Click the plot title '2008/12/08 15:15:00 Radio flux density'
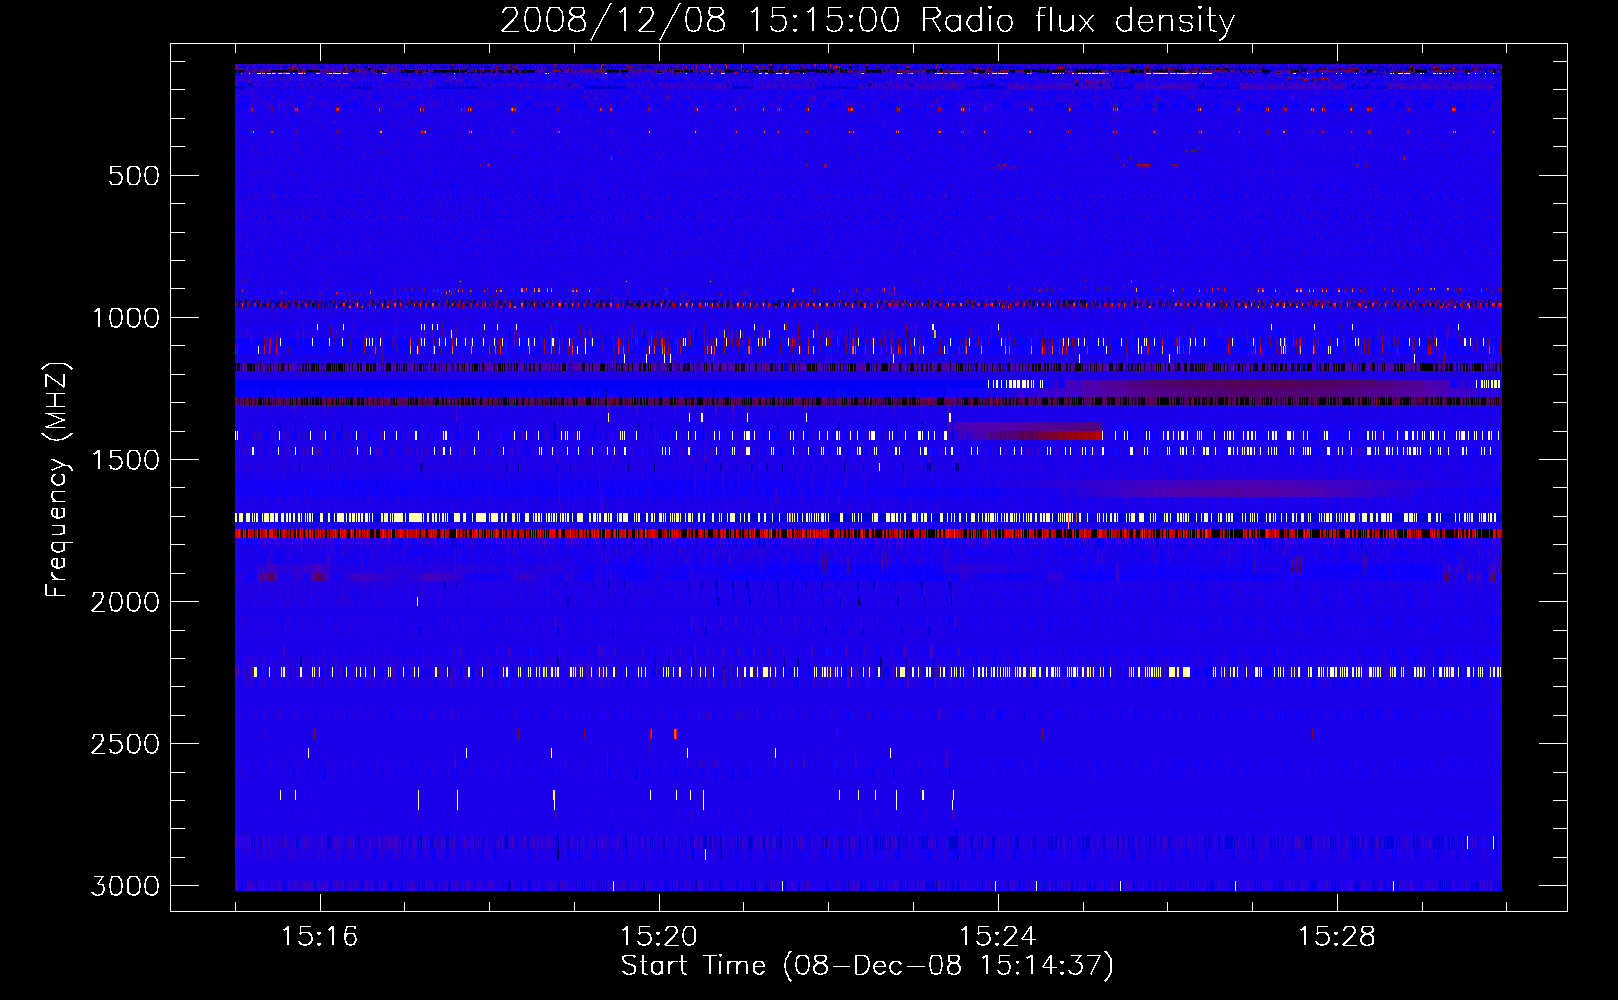This screenshot has width=1618, height=1000. pyautogui.click(x=867, y=21)
